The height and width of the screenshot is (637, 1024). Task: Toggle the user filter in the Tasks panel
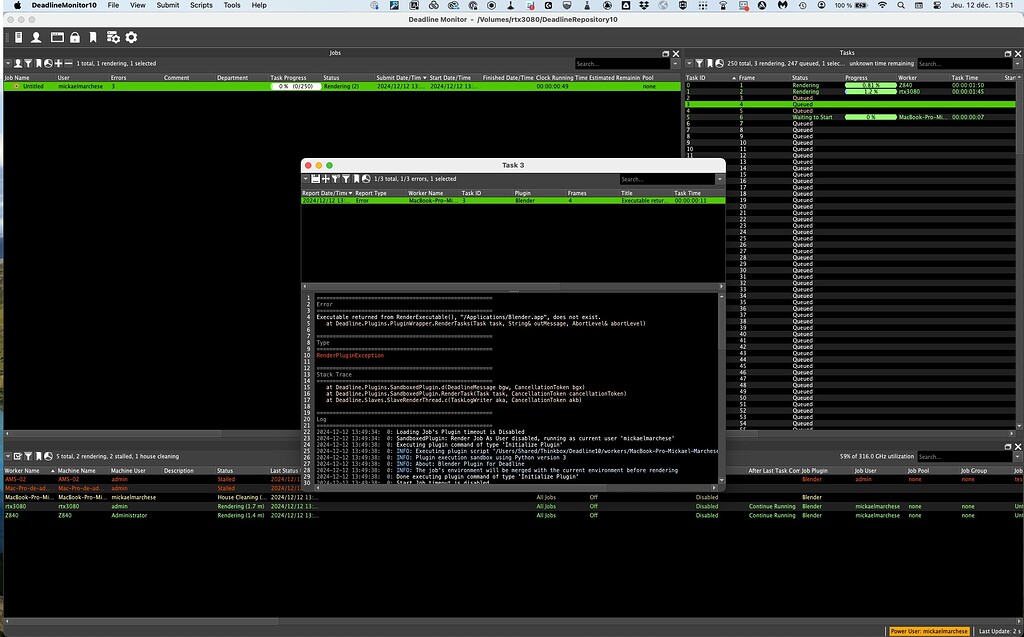(699, 63)
